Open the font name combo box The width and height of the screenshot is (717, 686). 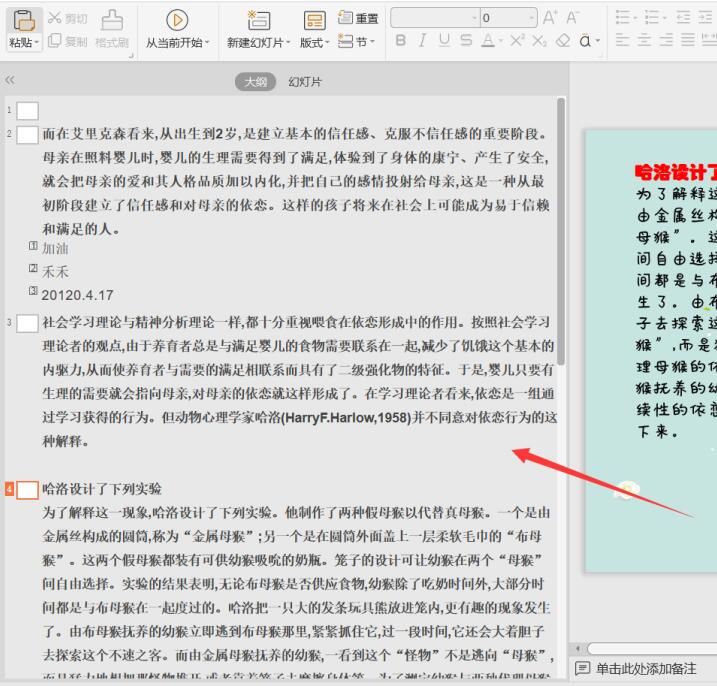[435, 18]
